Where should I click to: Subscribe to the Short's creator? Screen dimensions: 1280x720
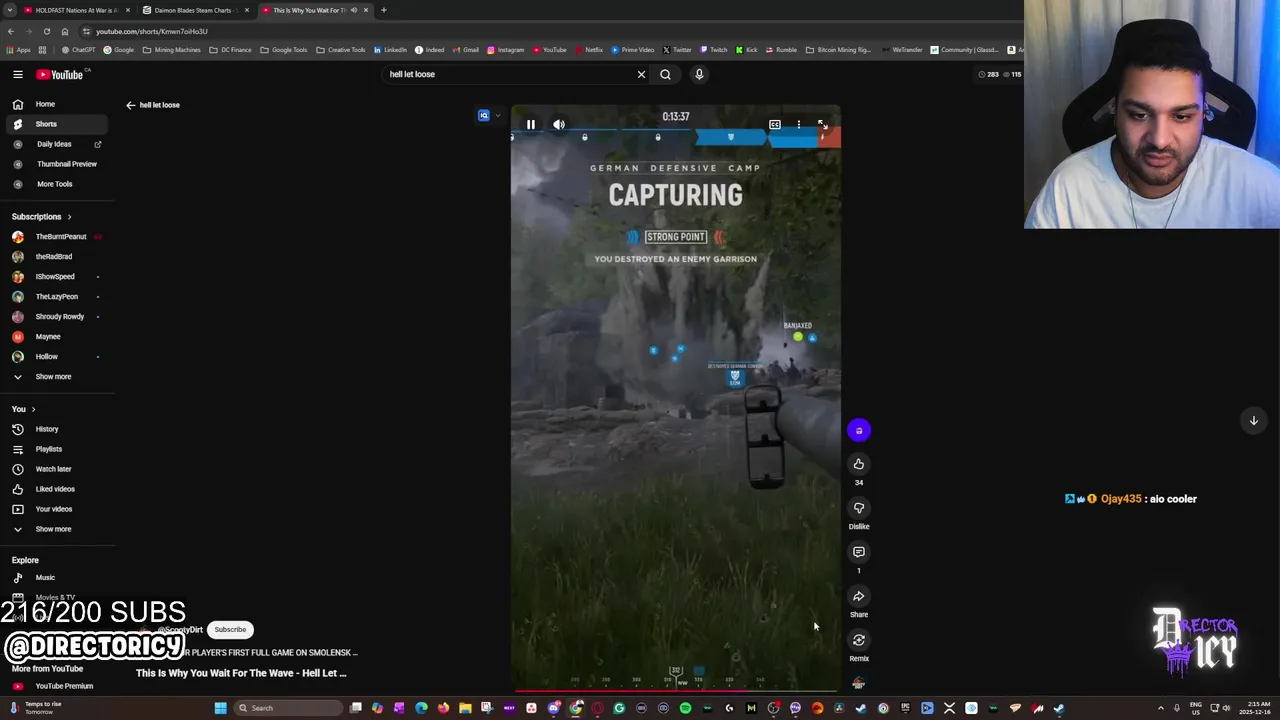point(230,630)
